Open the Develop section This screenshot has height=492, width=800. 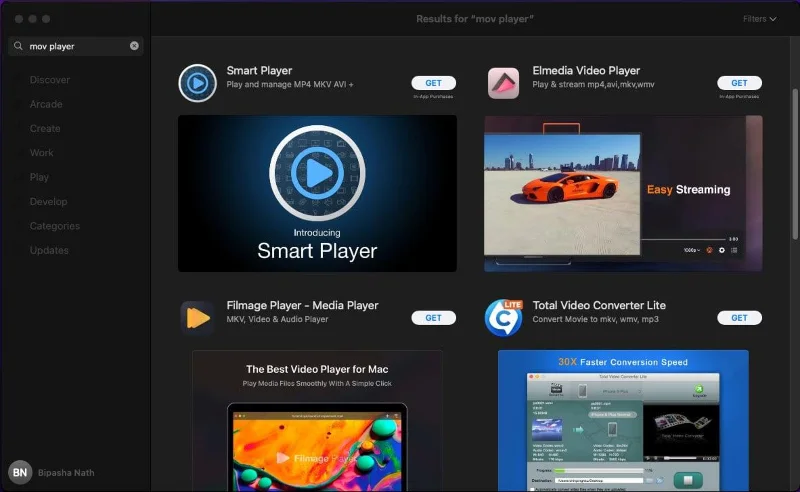point(48,202)
